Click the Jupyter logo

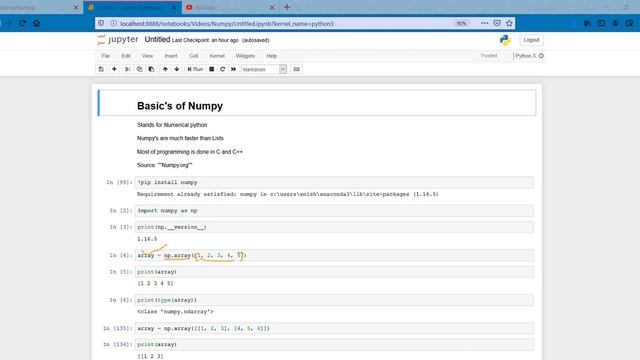[118, 40]
